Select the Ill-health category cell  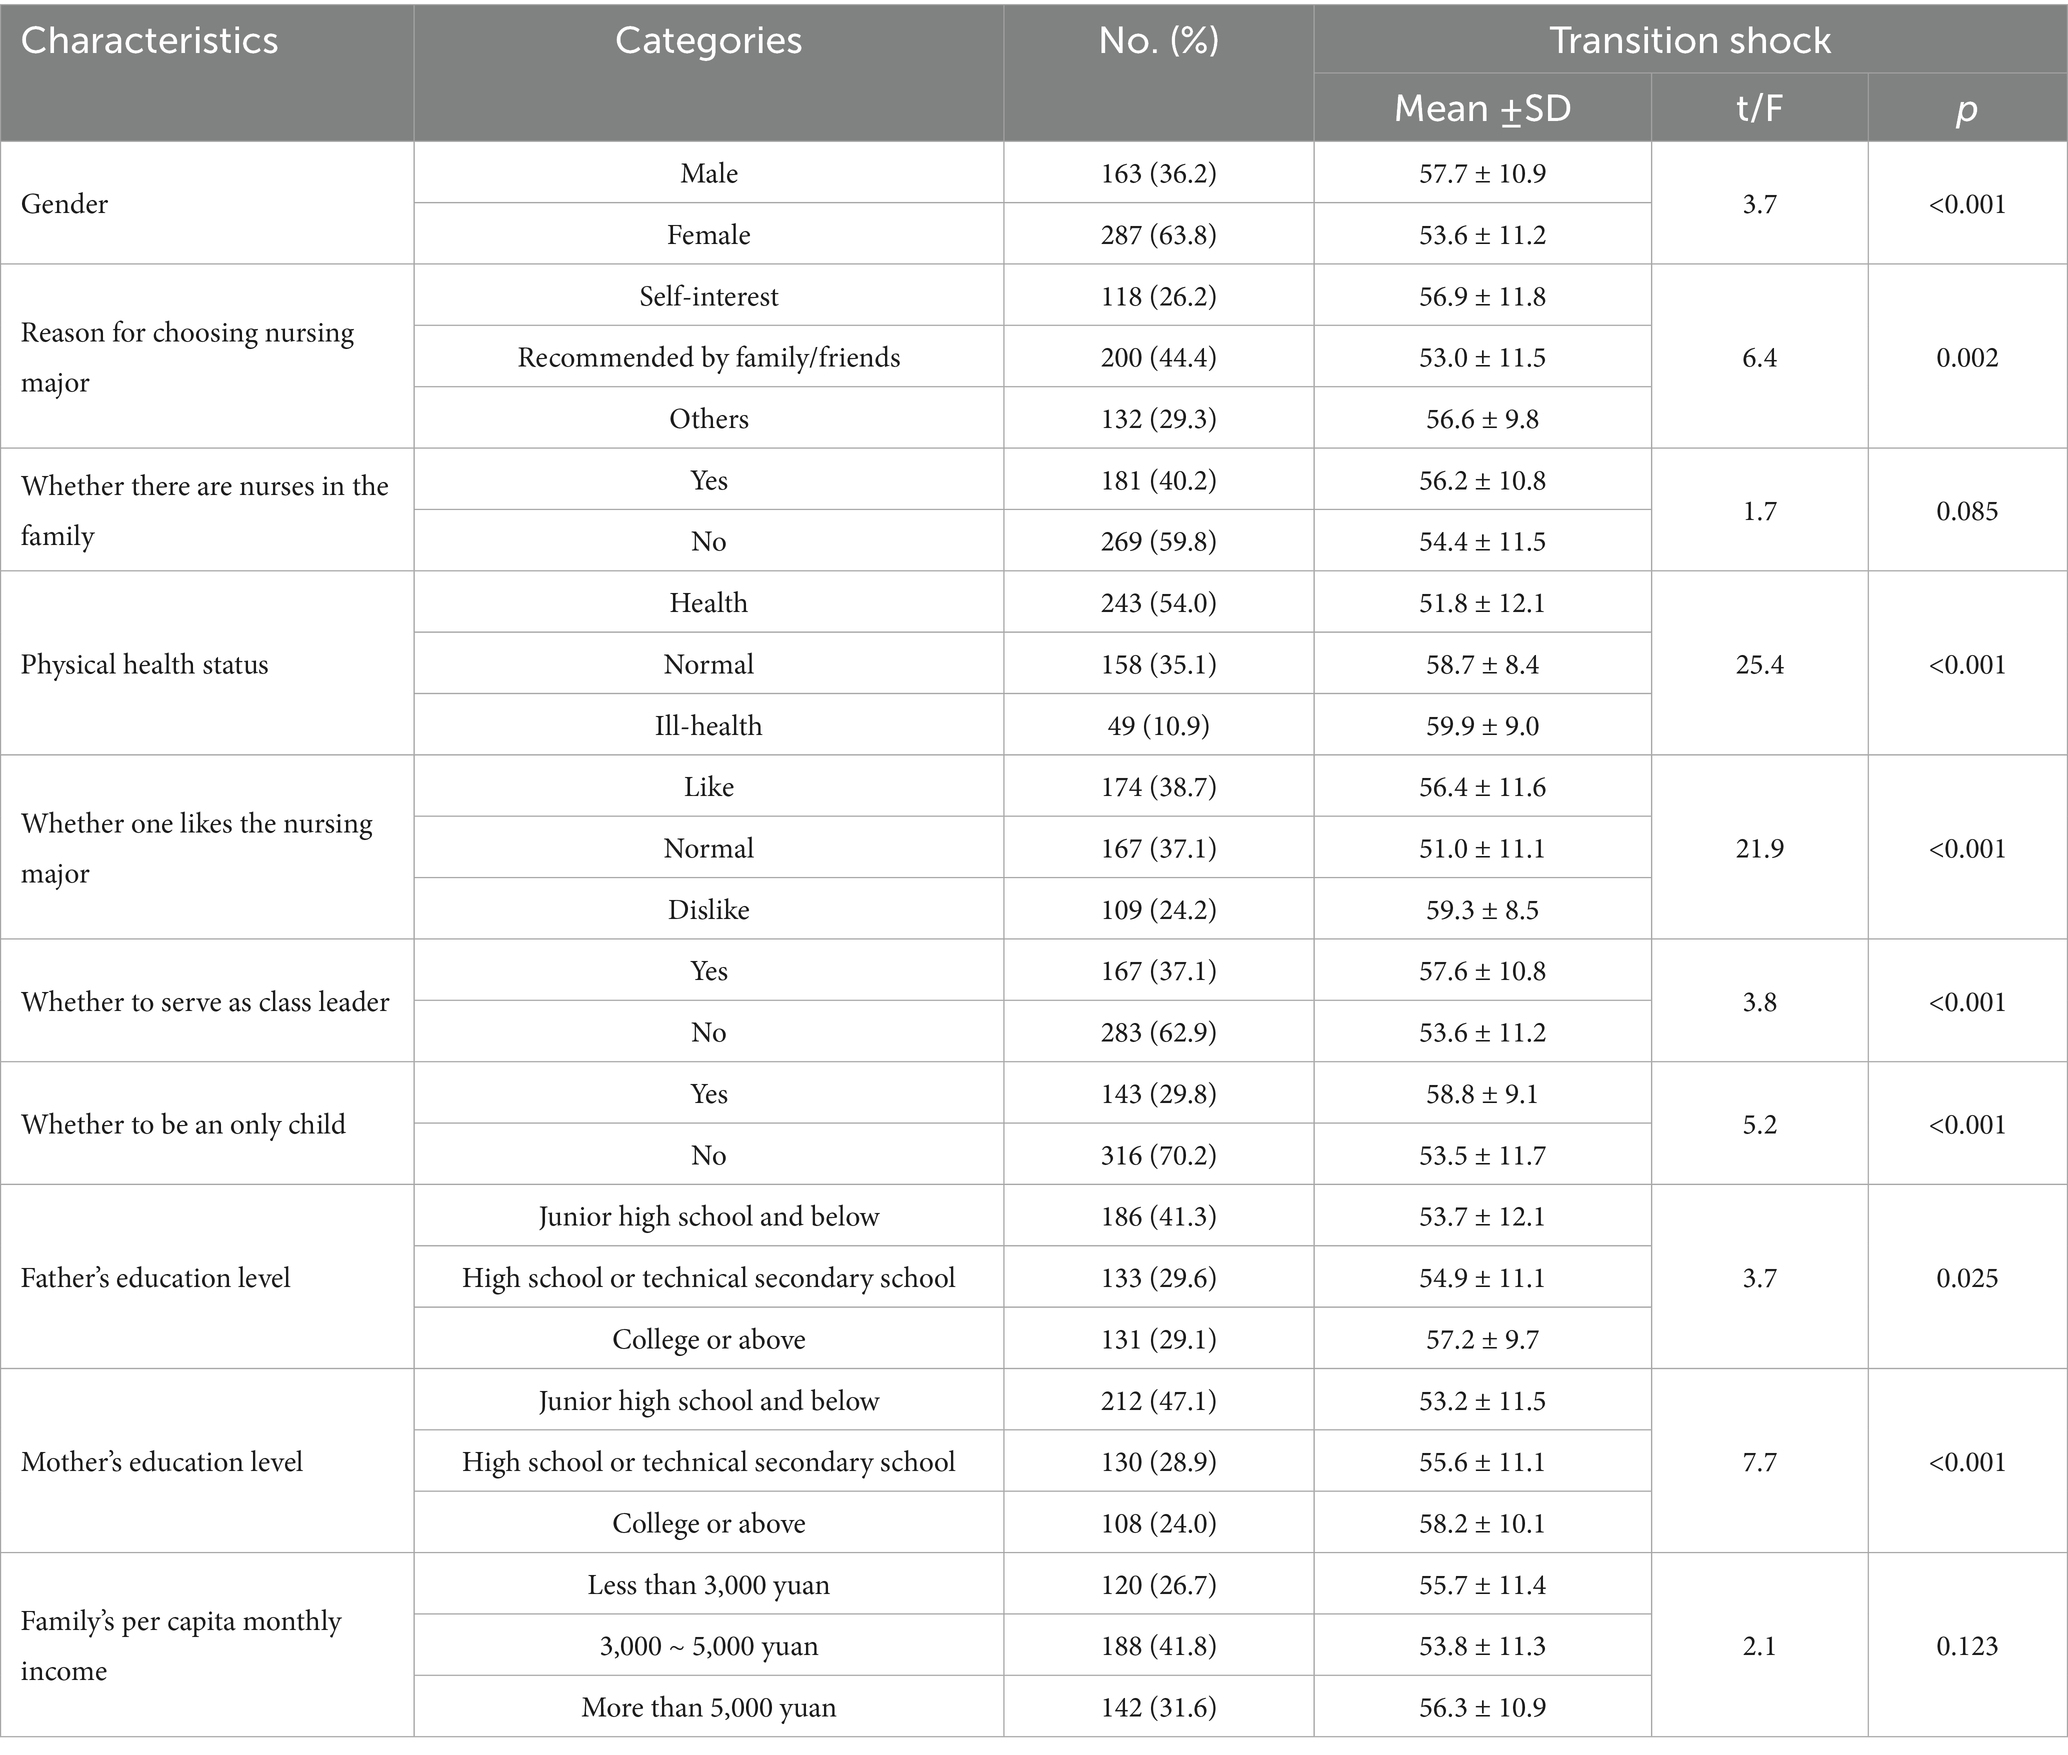tap(708, 726)
